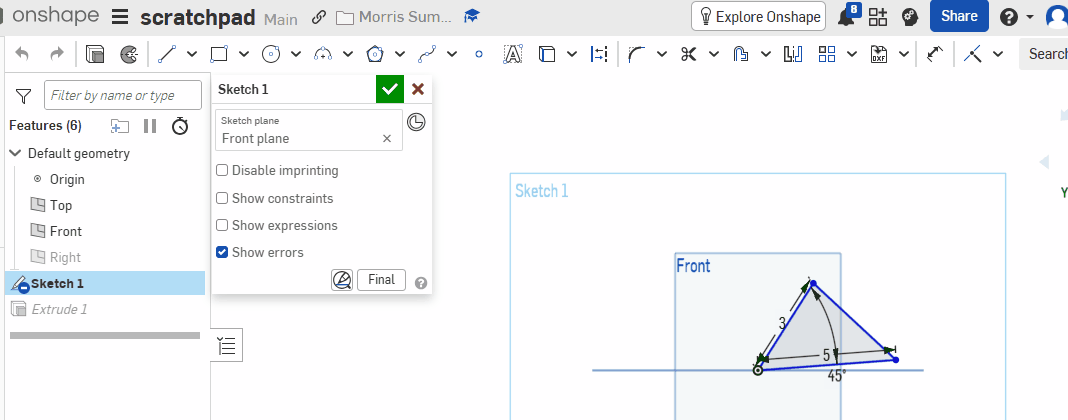Click the Final button
The height and width of the screenshot is (420, 1068).
[381, 280]
